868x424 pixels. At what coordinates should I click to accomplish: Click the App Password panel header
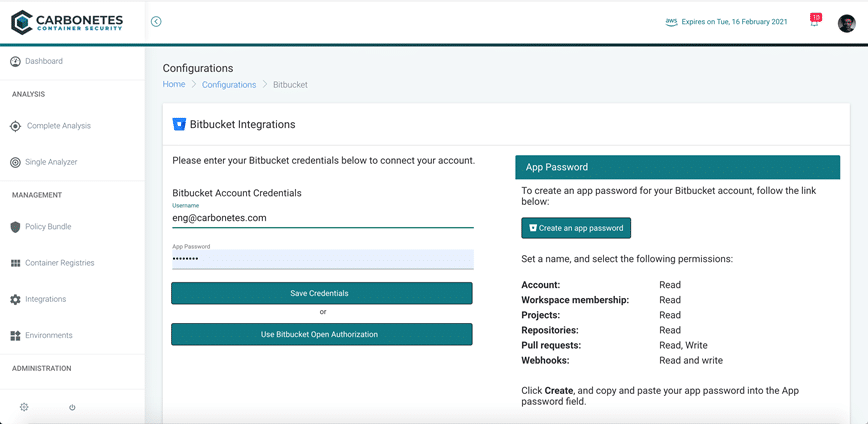click(x=678, y=167)
